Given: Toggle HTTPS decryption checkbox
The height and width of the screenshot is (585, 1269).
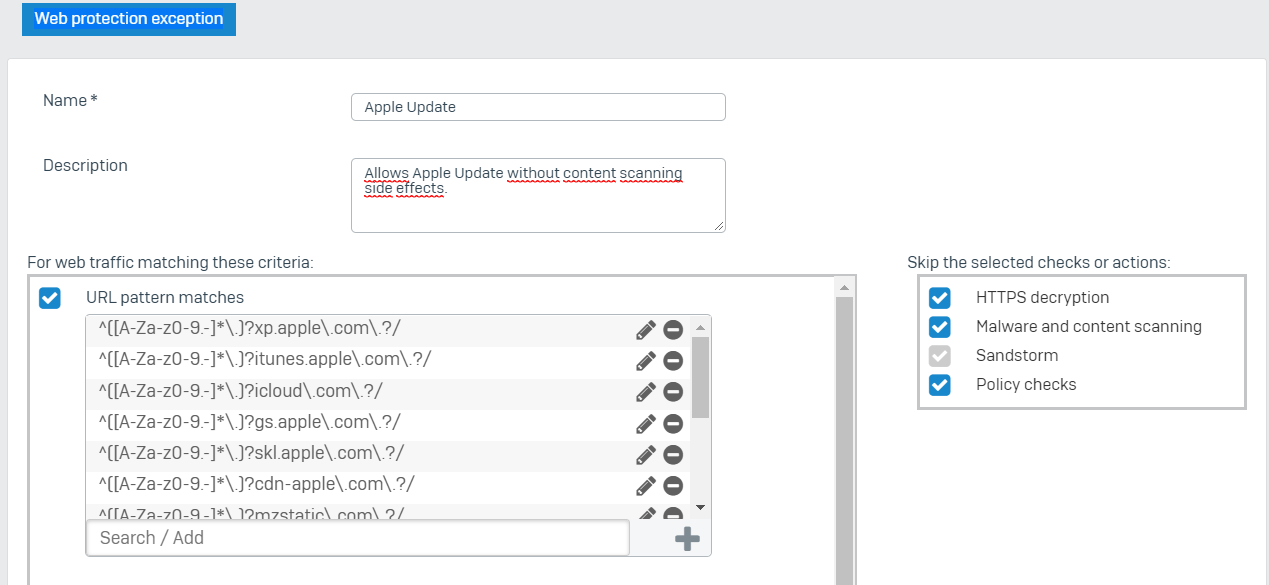Looking at the screenshot, I should [939, 298].
